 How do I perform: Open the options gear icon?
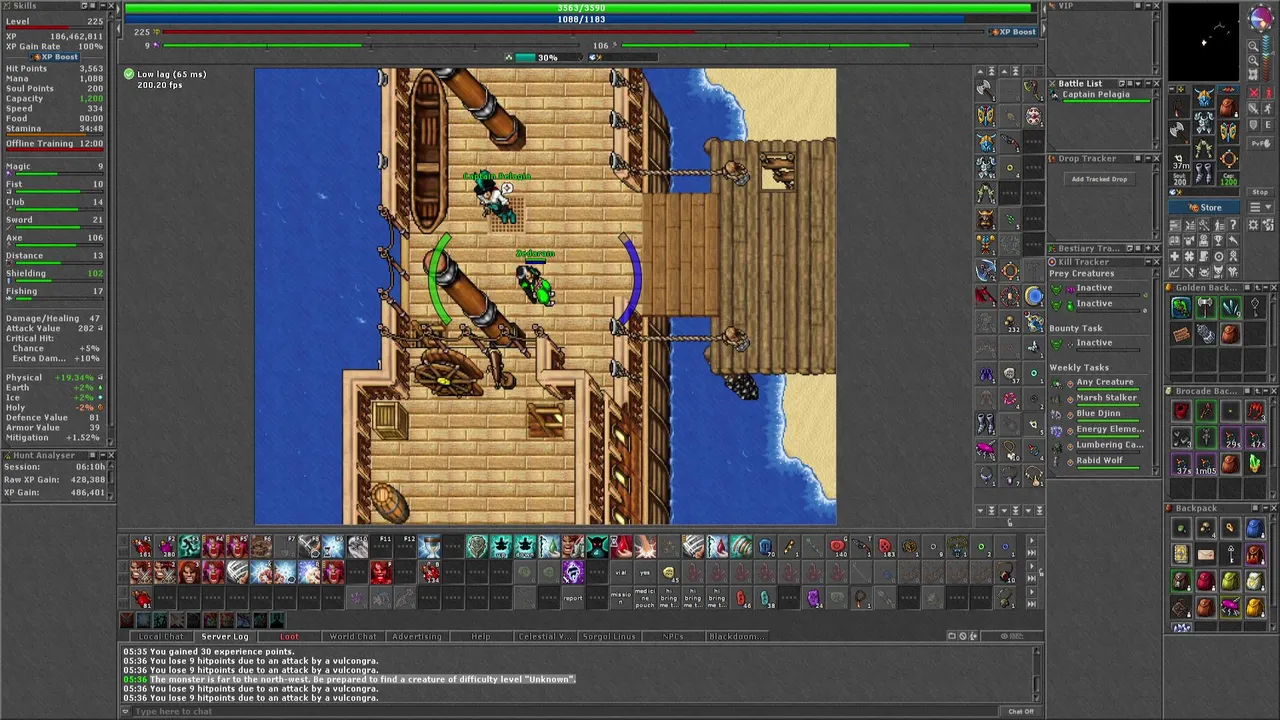[x=1253, y=224]
